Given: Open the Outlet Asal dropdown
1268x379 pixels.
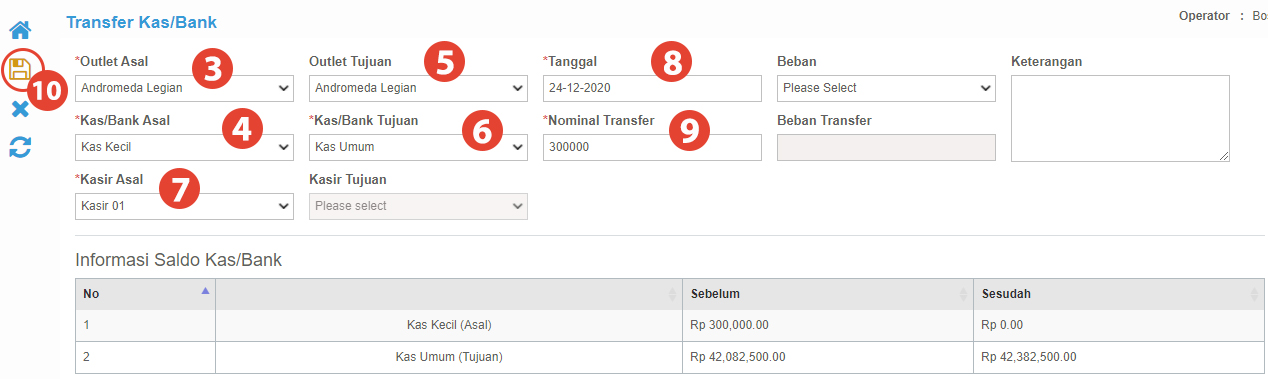Looking at the screenshot, I should pyautogui.click(x=184, y=88).
